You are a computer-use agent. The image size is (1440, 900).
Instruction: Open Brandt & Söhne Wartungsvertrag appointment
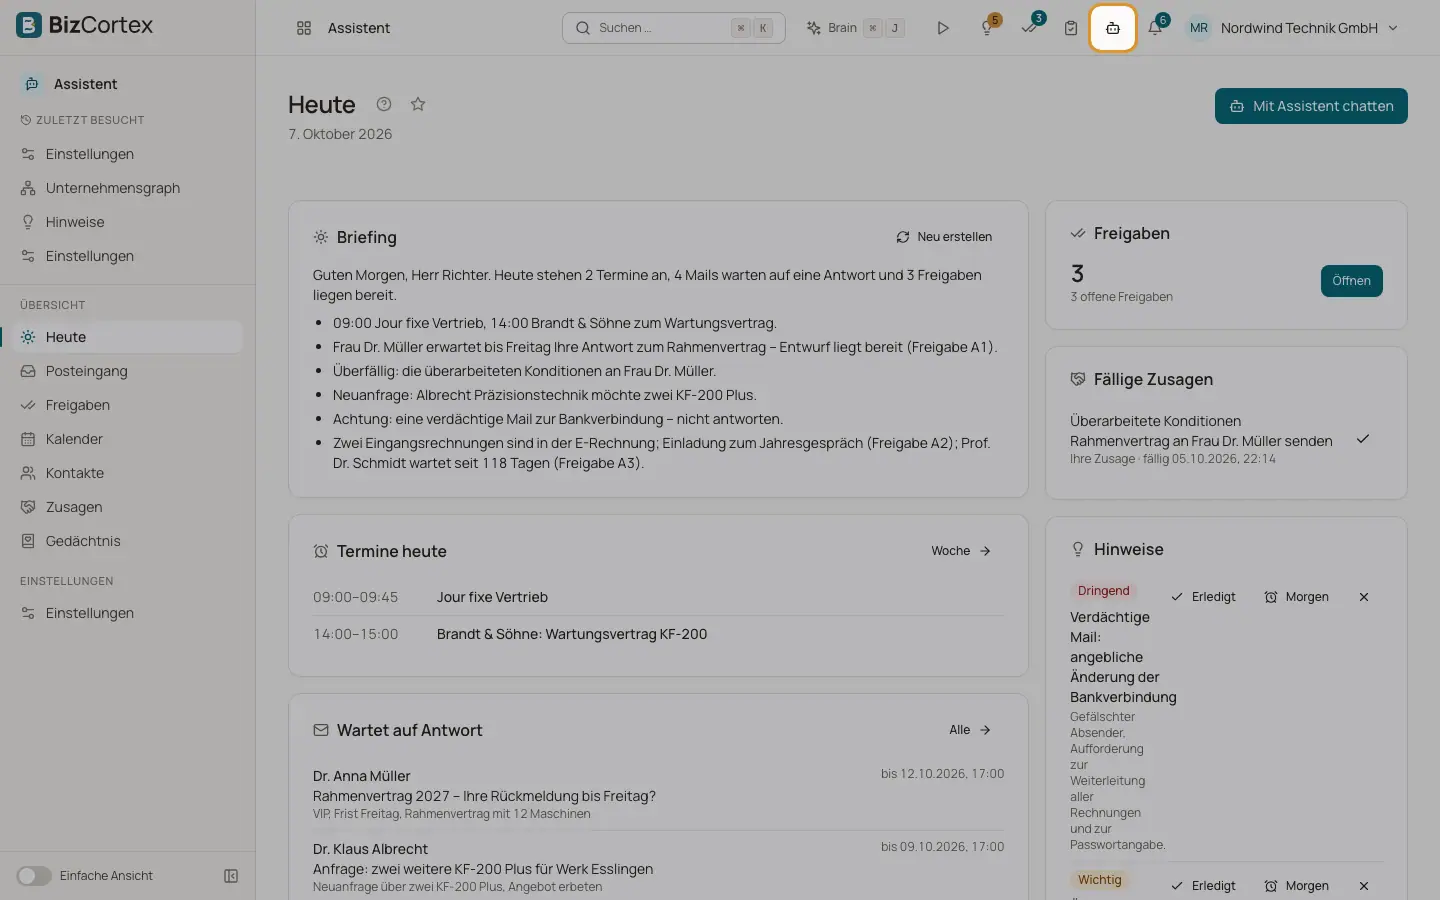[x=658, y=634]
